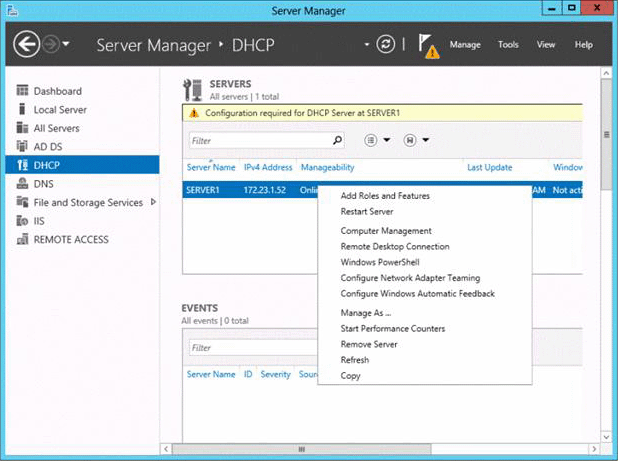This screenshot has height=461, width=618.
Task: Open the notifications flag with warning
Action: 427,46
